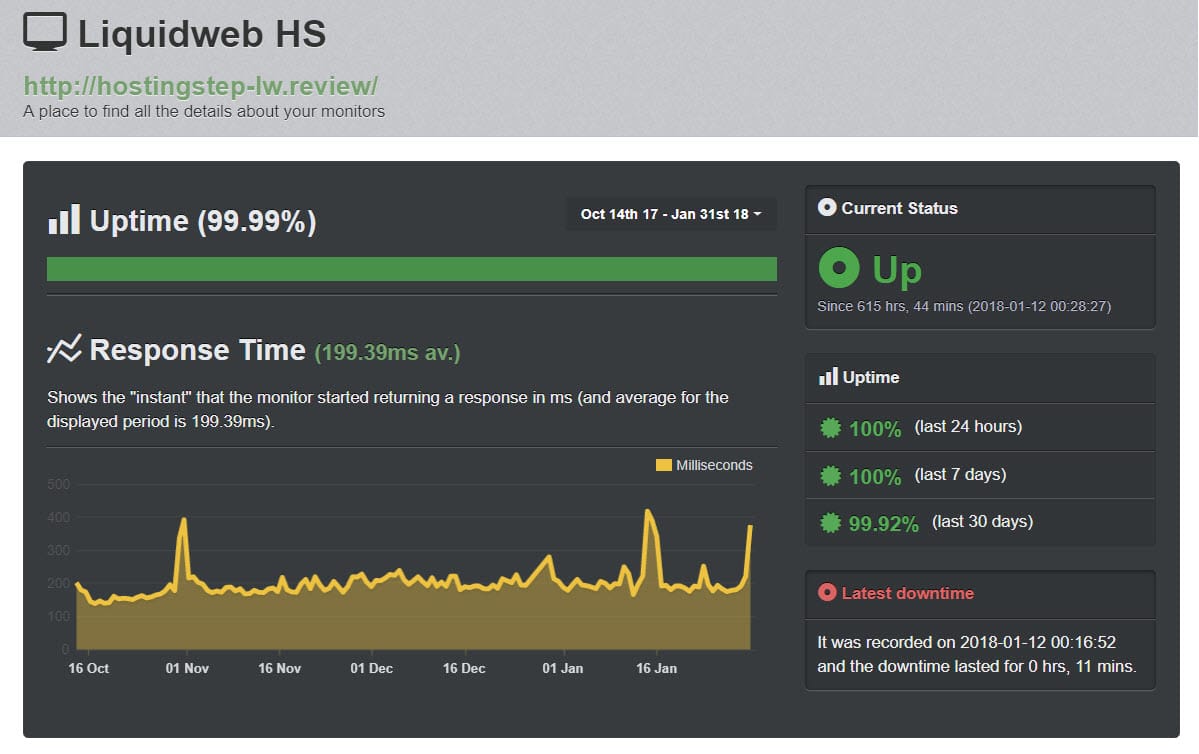Click the monitor icon beside Liquidweb HS
The width and height of the screenshot is (1199, 754).
[45, 32]
